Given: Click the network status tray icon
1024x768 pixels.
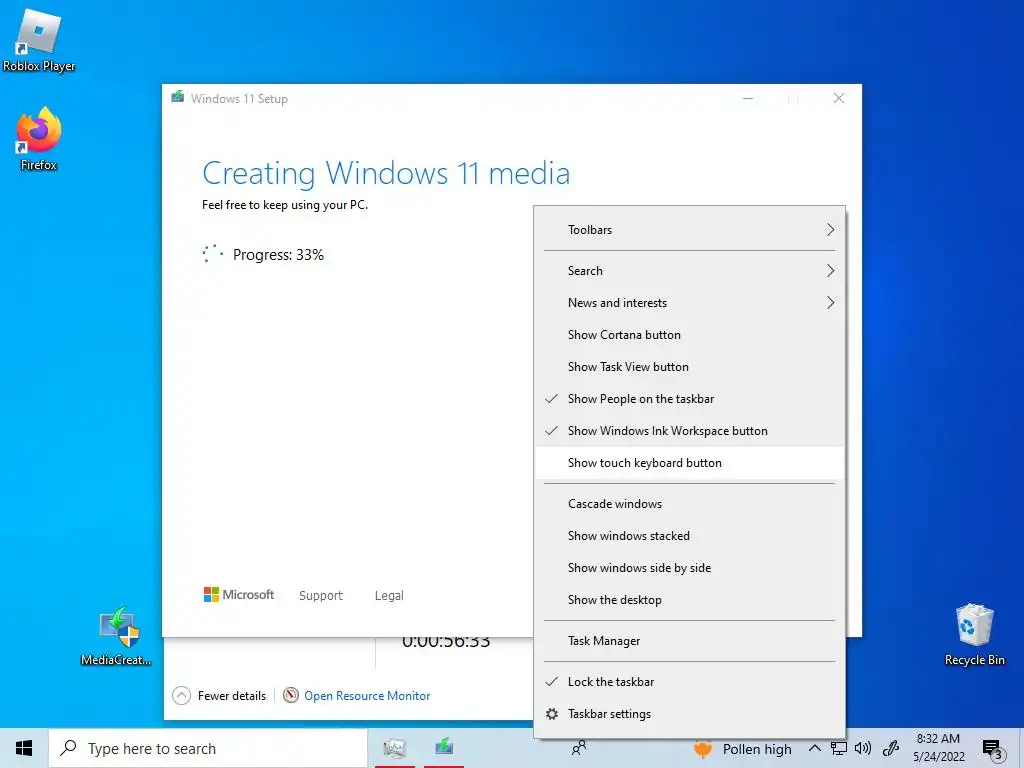Looking at the screenshot, I should pos(839,748).
